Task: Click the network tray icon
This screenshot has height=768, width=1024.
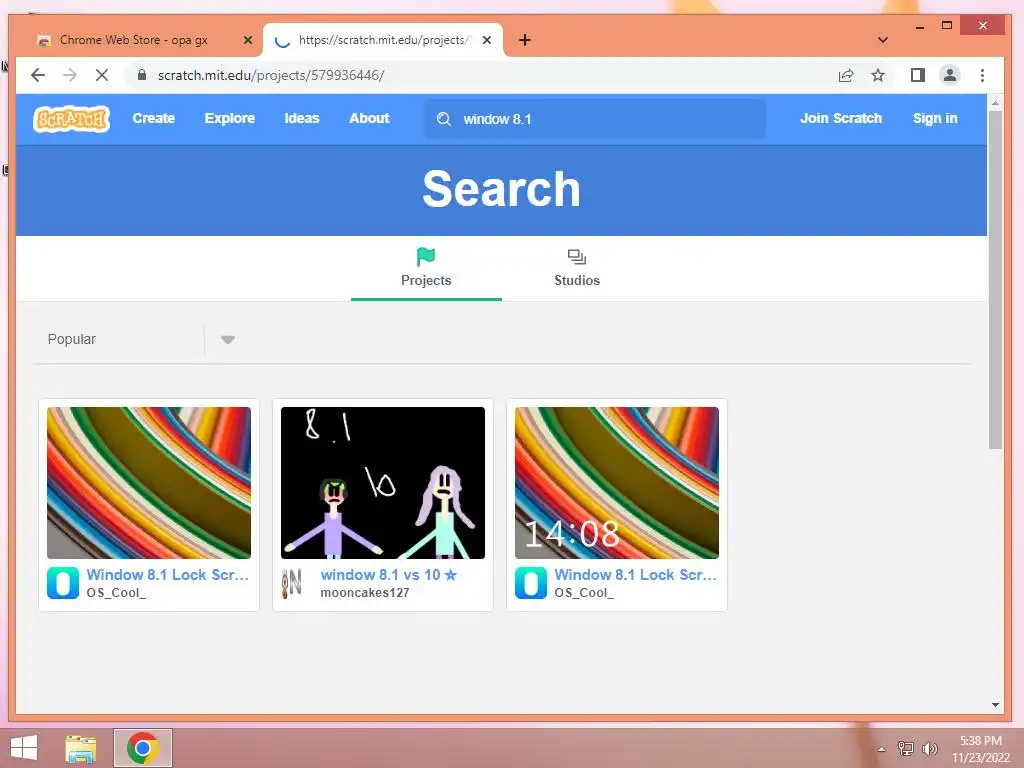Action: (905, 748)
